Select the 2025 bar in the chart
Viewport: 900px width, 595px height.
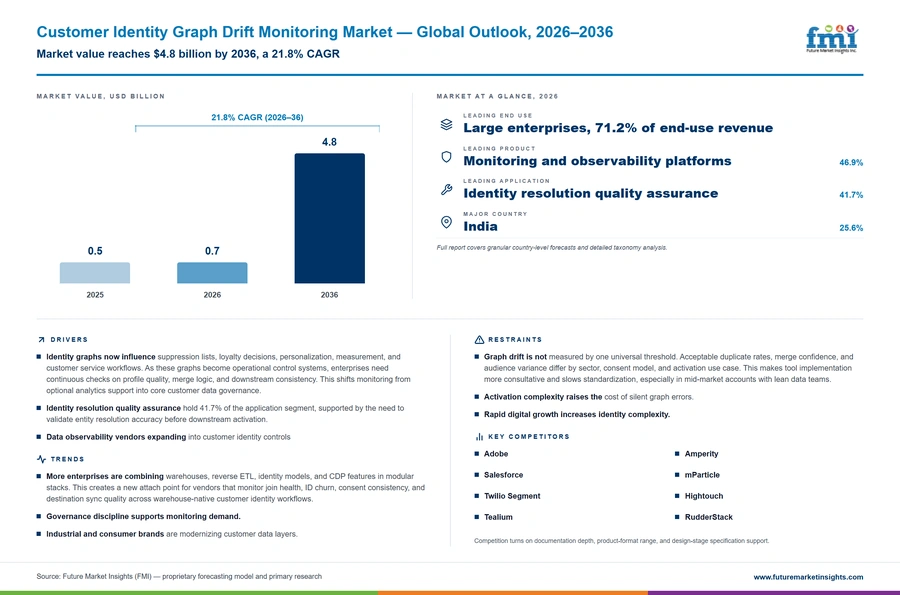[x=95, y=273]
